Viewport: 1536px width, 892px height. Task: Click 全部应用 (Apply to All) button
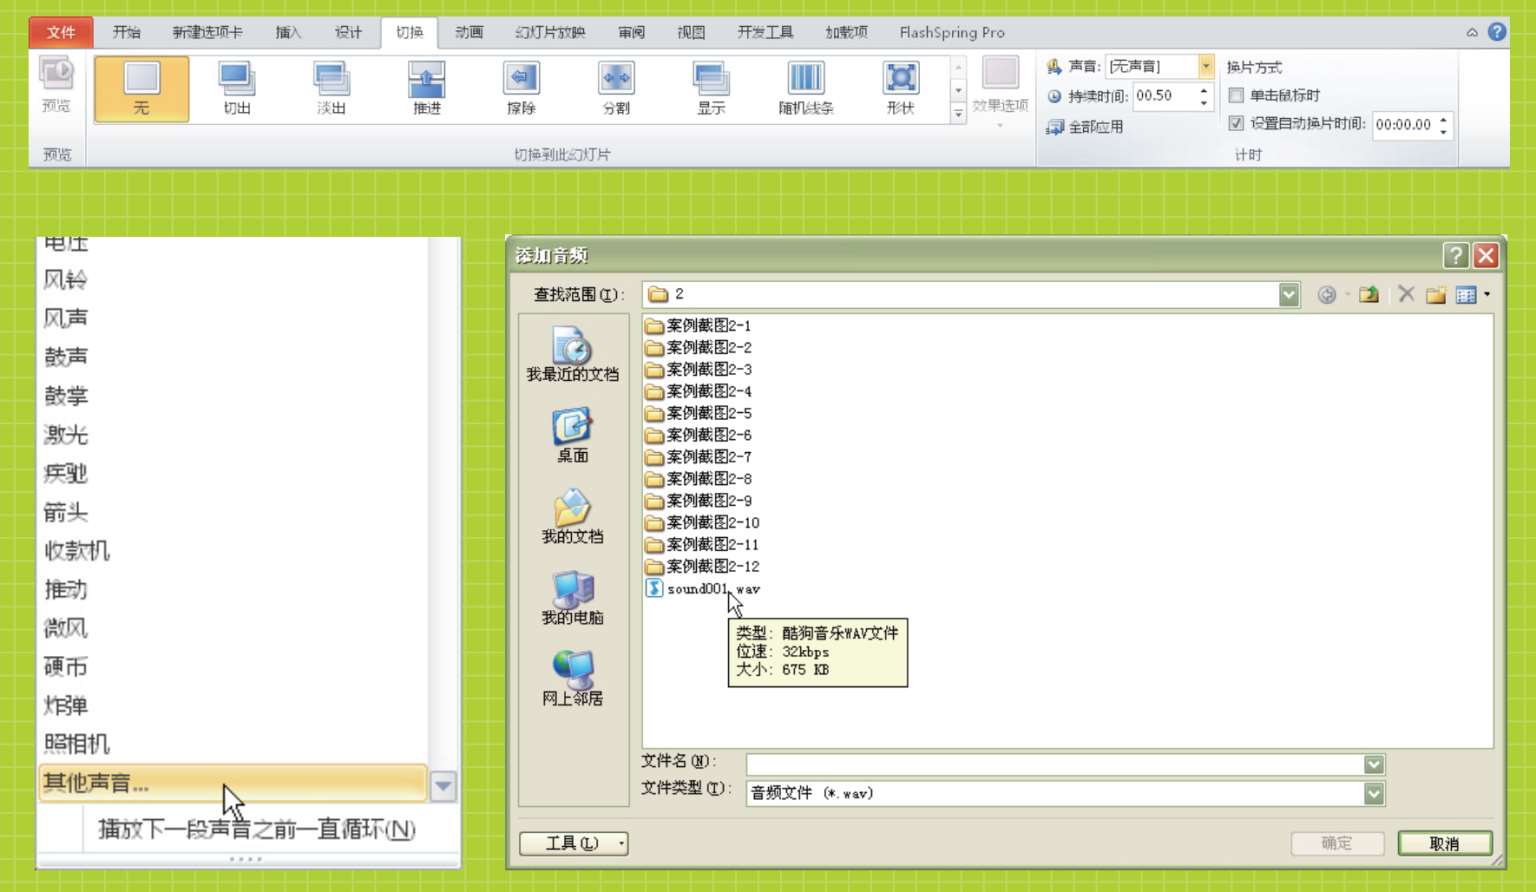[x=1086, y=127]
